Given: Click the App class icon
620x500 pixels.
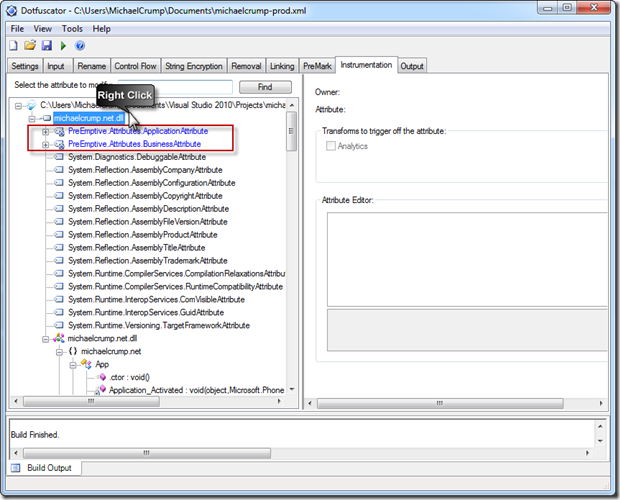Looking at the screenshot, I should coord(86,364).
